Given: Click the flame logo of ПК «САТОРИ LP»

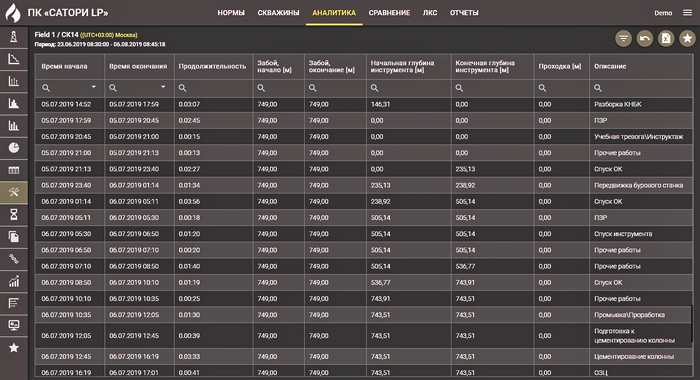Looking at the screenshot, I should pyautogui.click(x=13, y=13).
